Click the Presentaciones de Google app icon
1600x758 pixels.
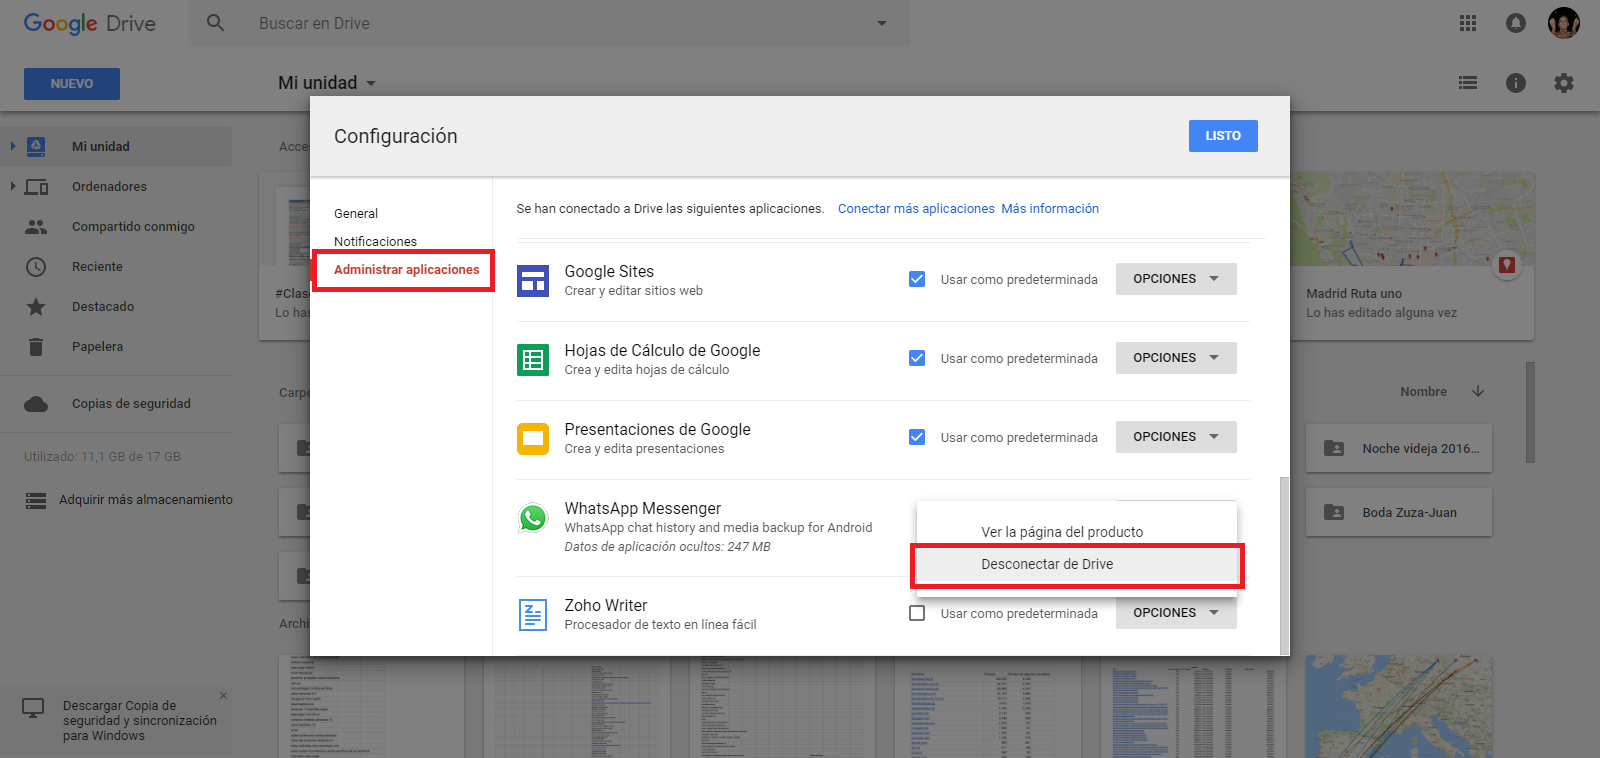coord(533,439)
